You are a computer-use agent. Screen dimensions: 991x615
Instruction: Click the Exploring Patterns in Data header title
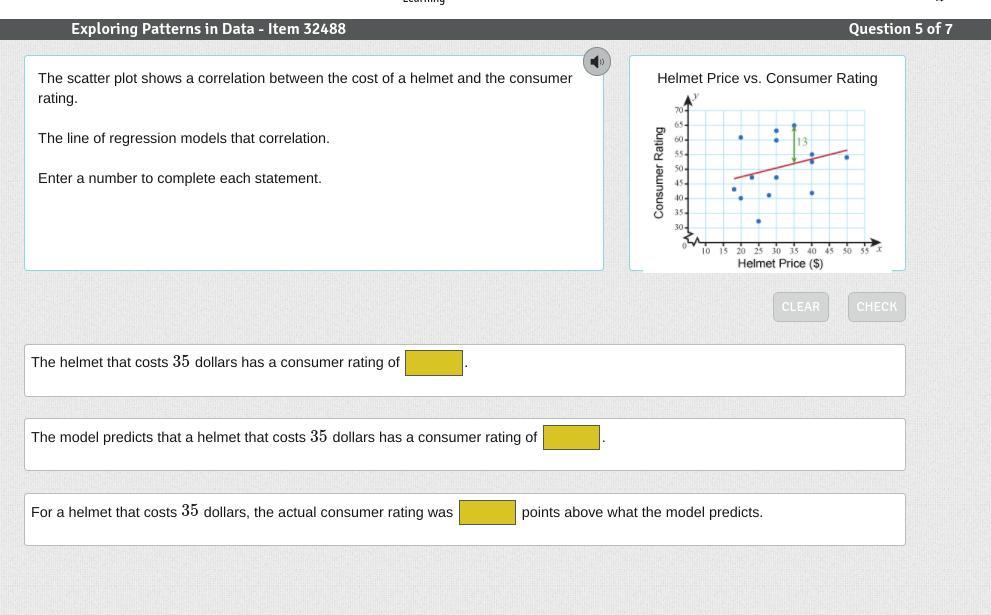(x=208, y=29)
